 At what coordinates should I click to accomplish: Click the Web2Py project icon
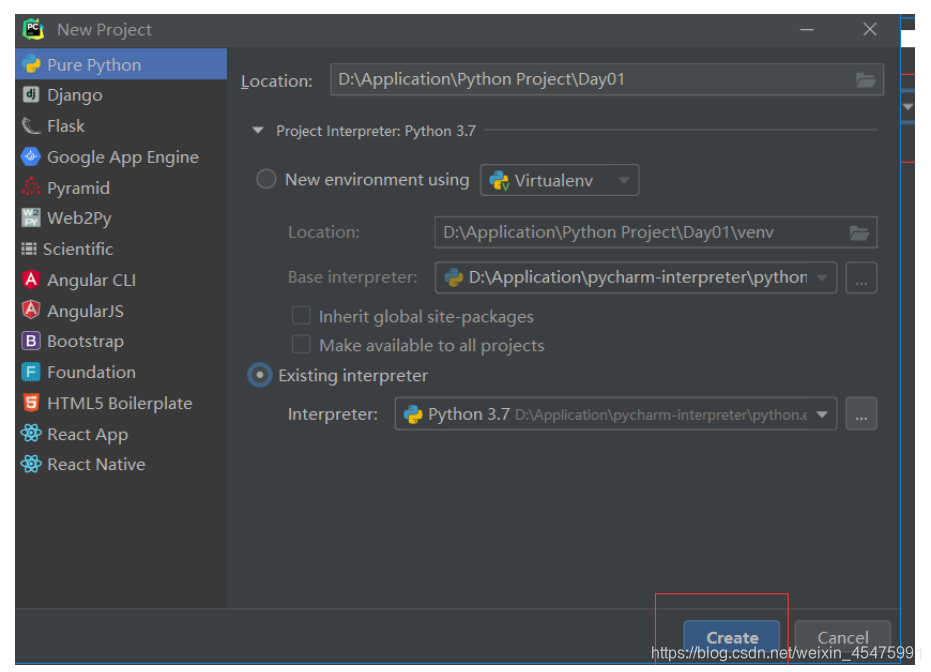pos(31,218)
